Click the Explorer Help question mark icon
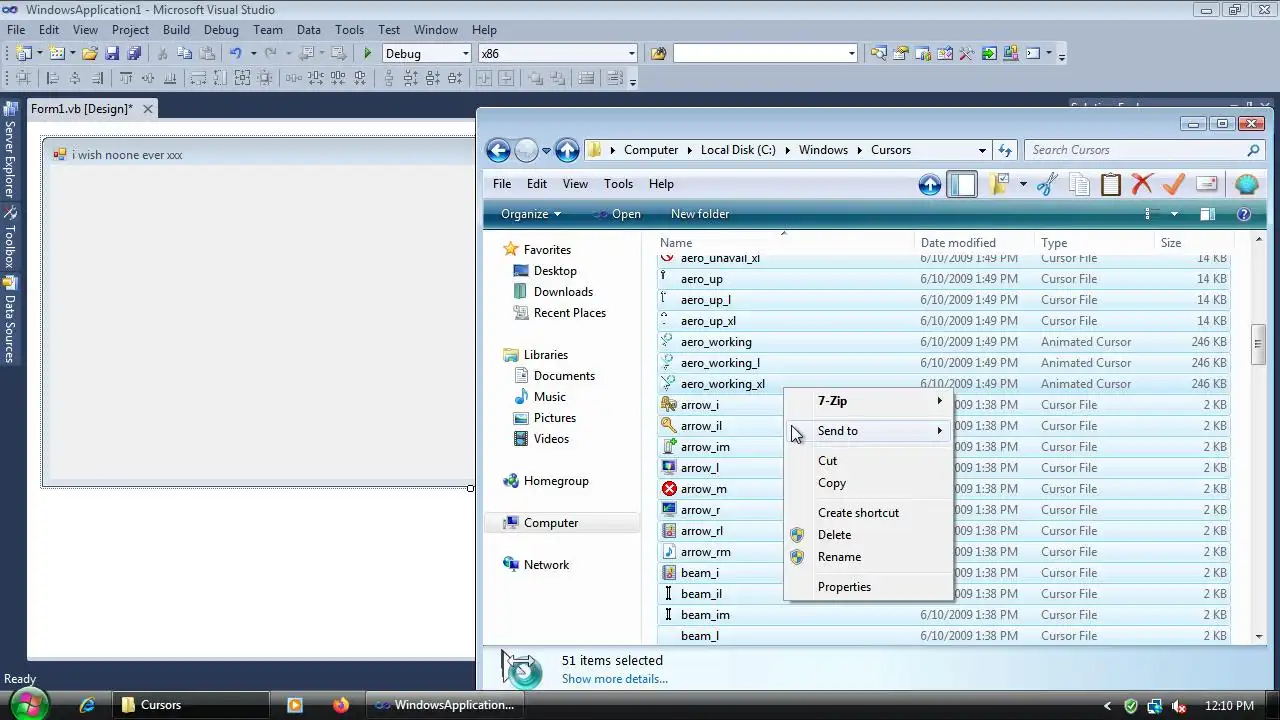 (x=1244, y=214)
